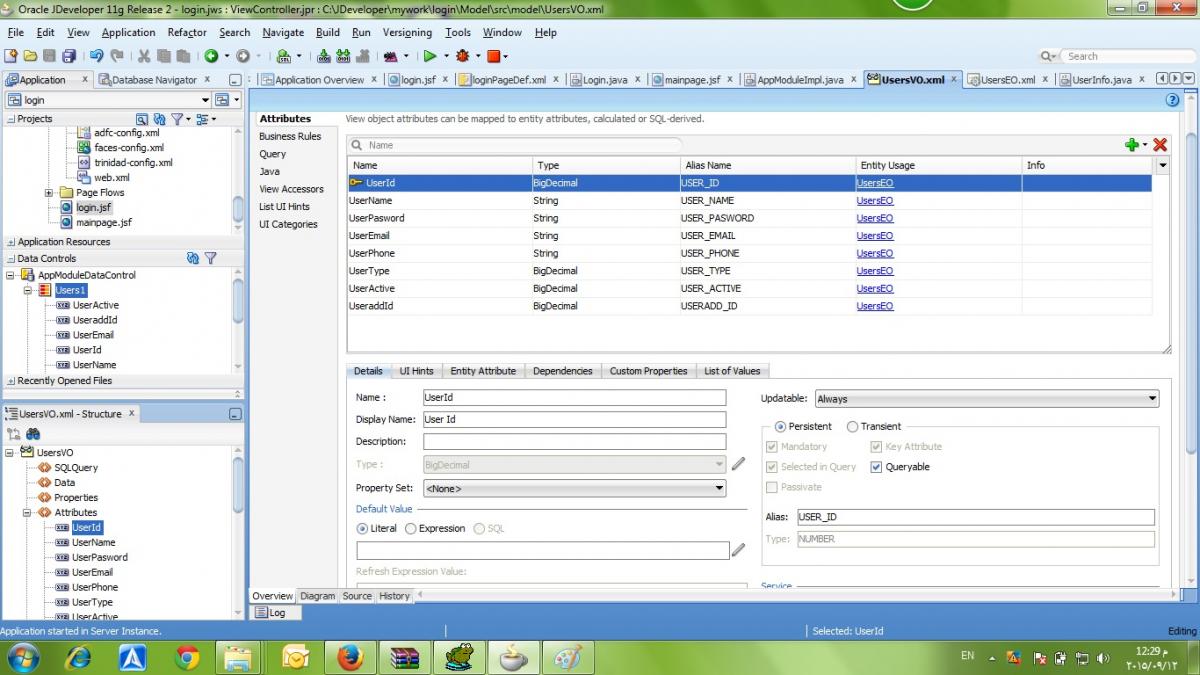
Task: Open the Property Set combo box
Action: point(574,488)
